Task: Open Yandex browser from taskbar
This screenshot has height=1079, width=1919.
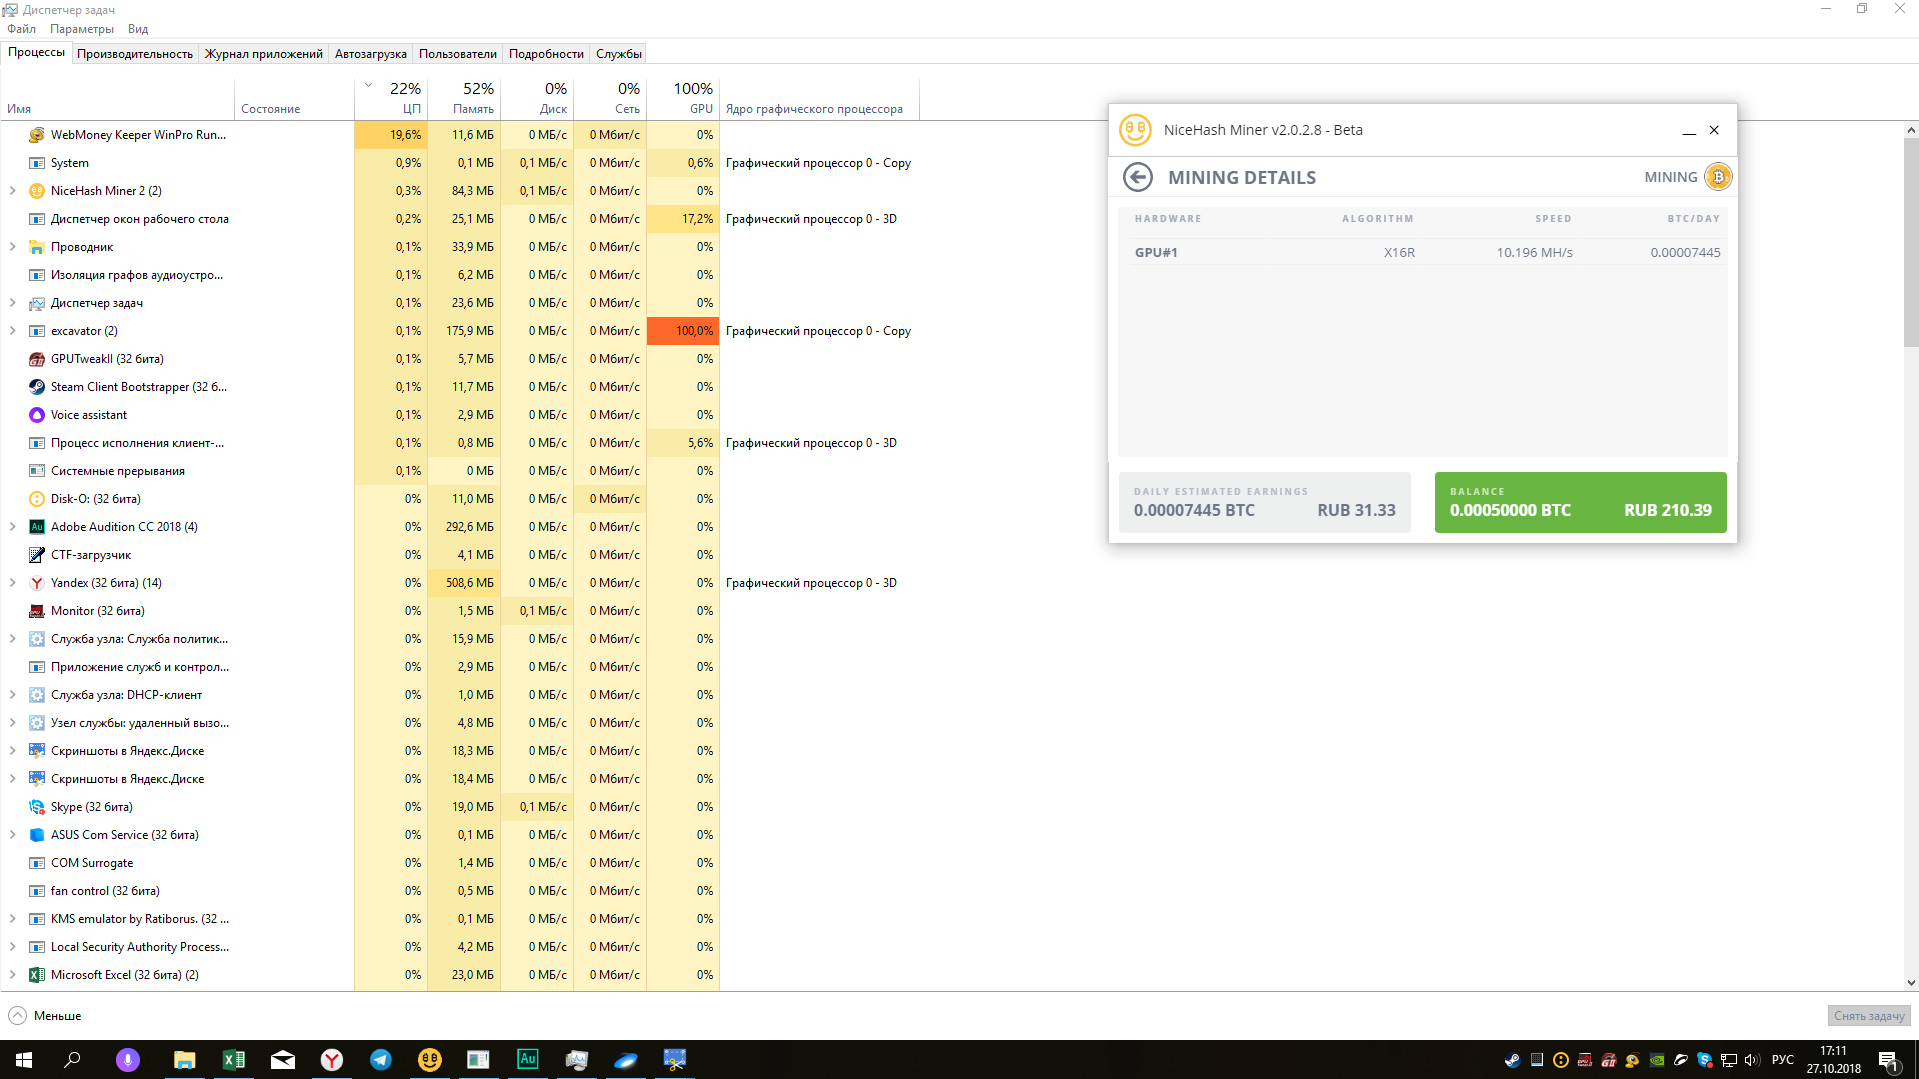Action: pyautogui.click(x=331, y=1060)
